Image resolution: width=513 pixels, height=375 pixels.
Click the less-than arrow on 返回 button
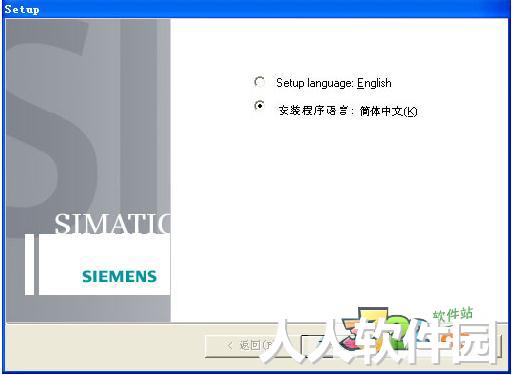(x=229, y=346)
